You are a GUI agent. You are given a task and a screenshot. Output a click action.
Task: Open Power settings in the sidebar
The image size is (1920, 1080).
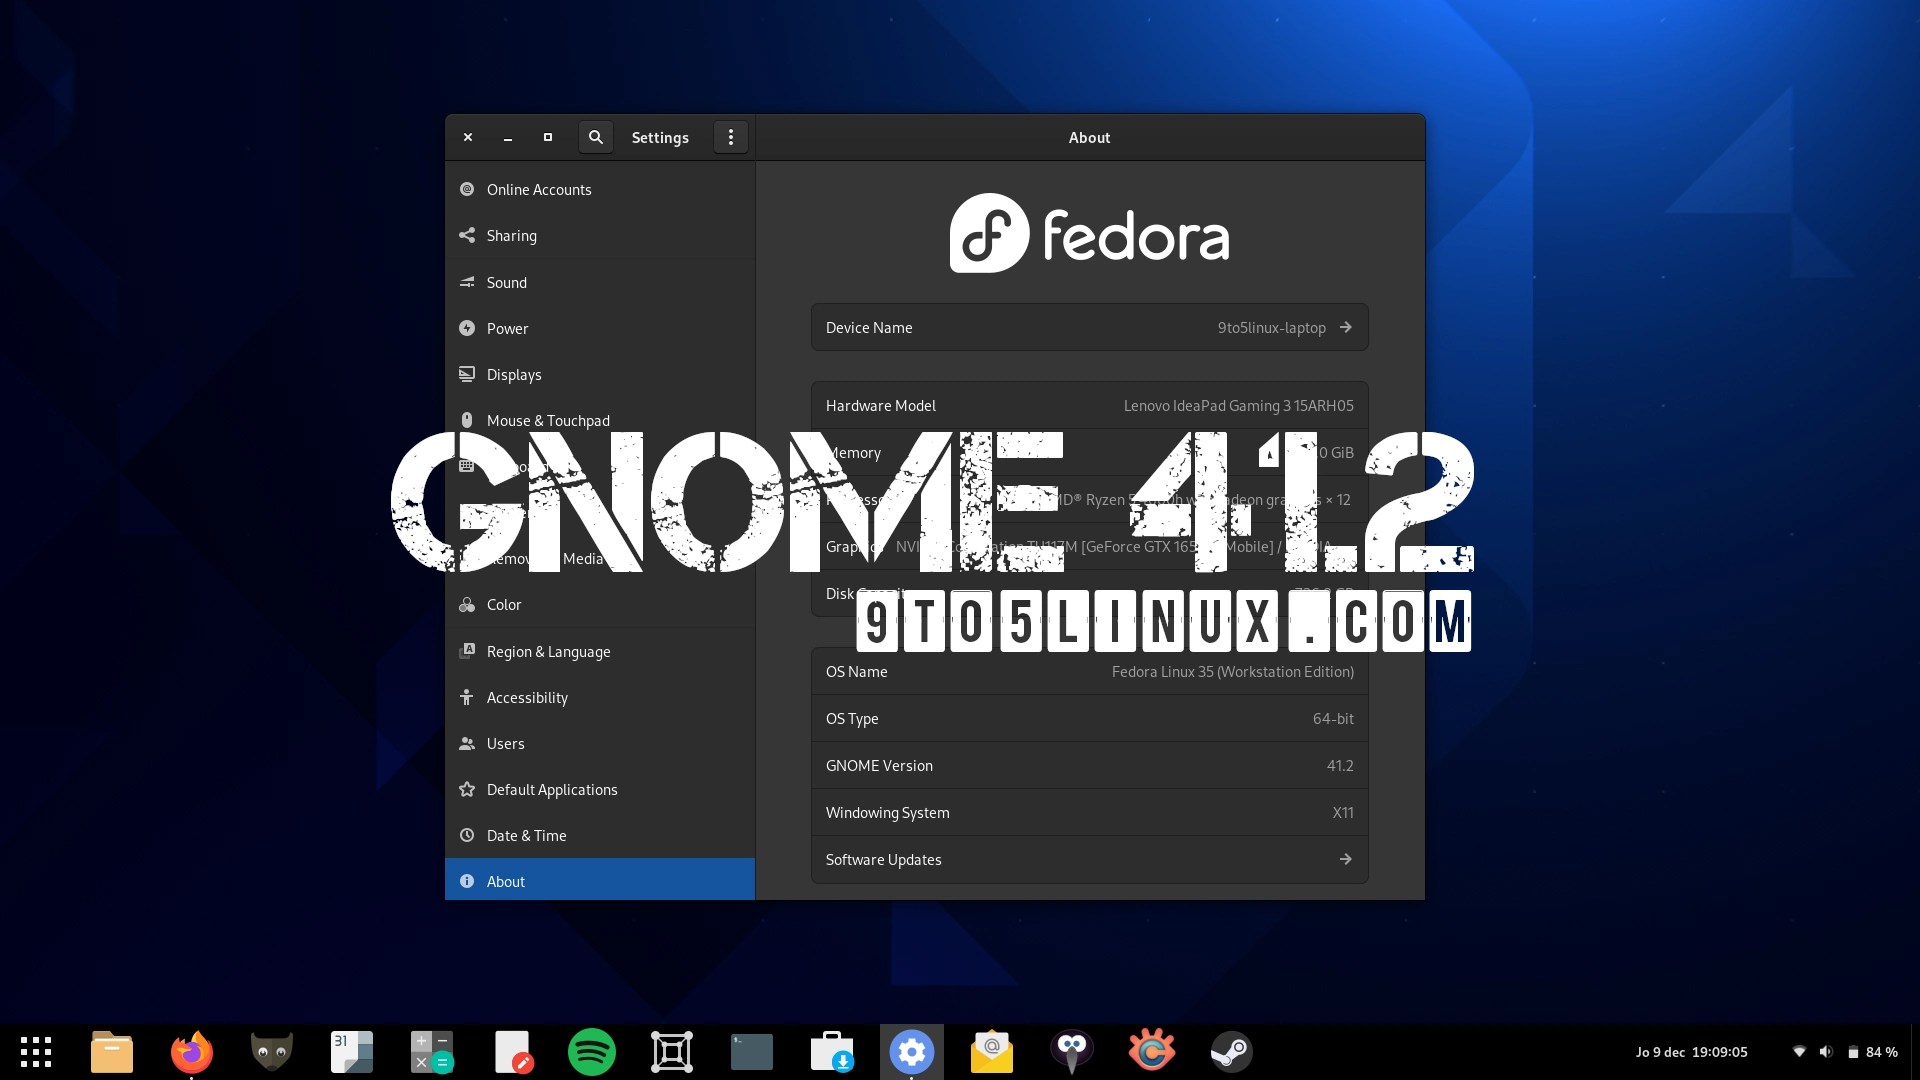coord(508,328)
